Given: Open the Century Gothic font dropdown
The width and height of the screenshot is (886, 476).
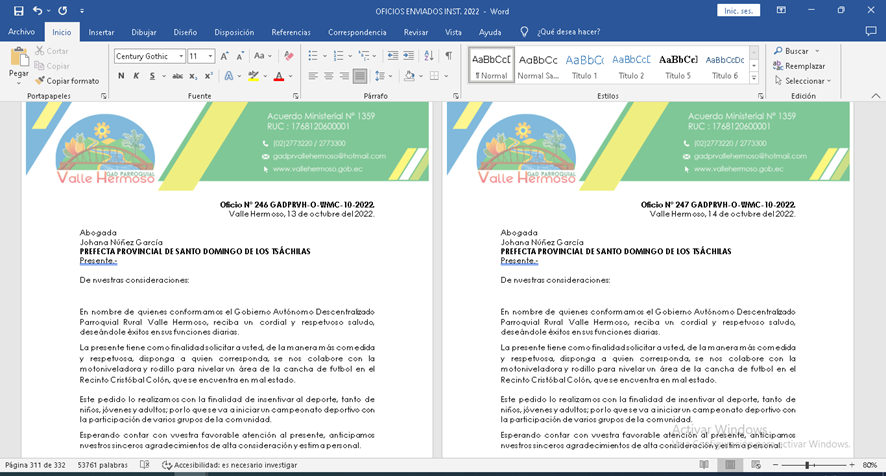Looking at the screenshot, I should pyautogui.click(x=181, y=56).
